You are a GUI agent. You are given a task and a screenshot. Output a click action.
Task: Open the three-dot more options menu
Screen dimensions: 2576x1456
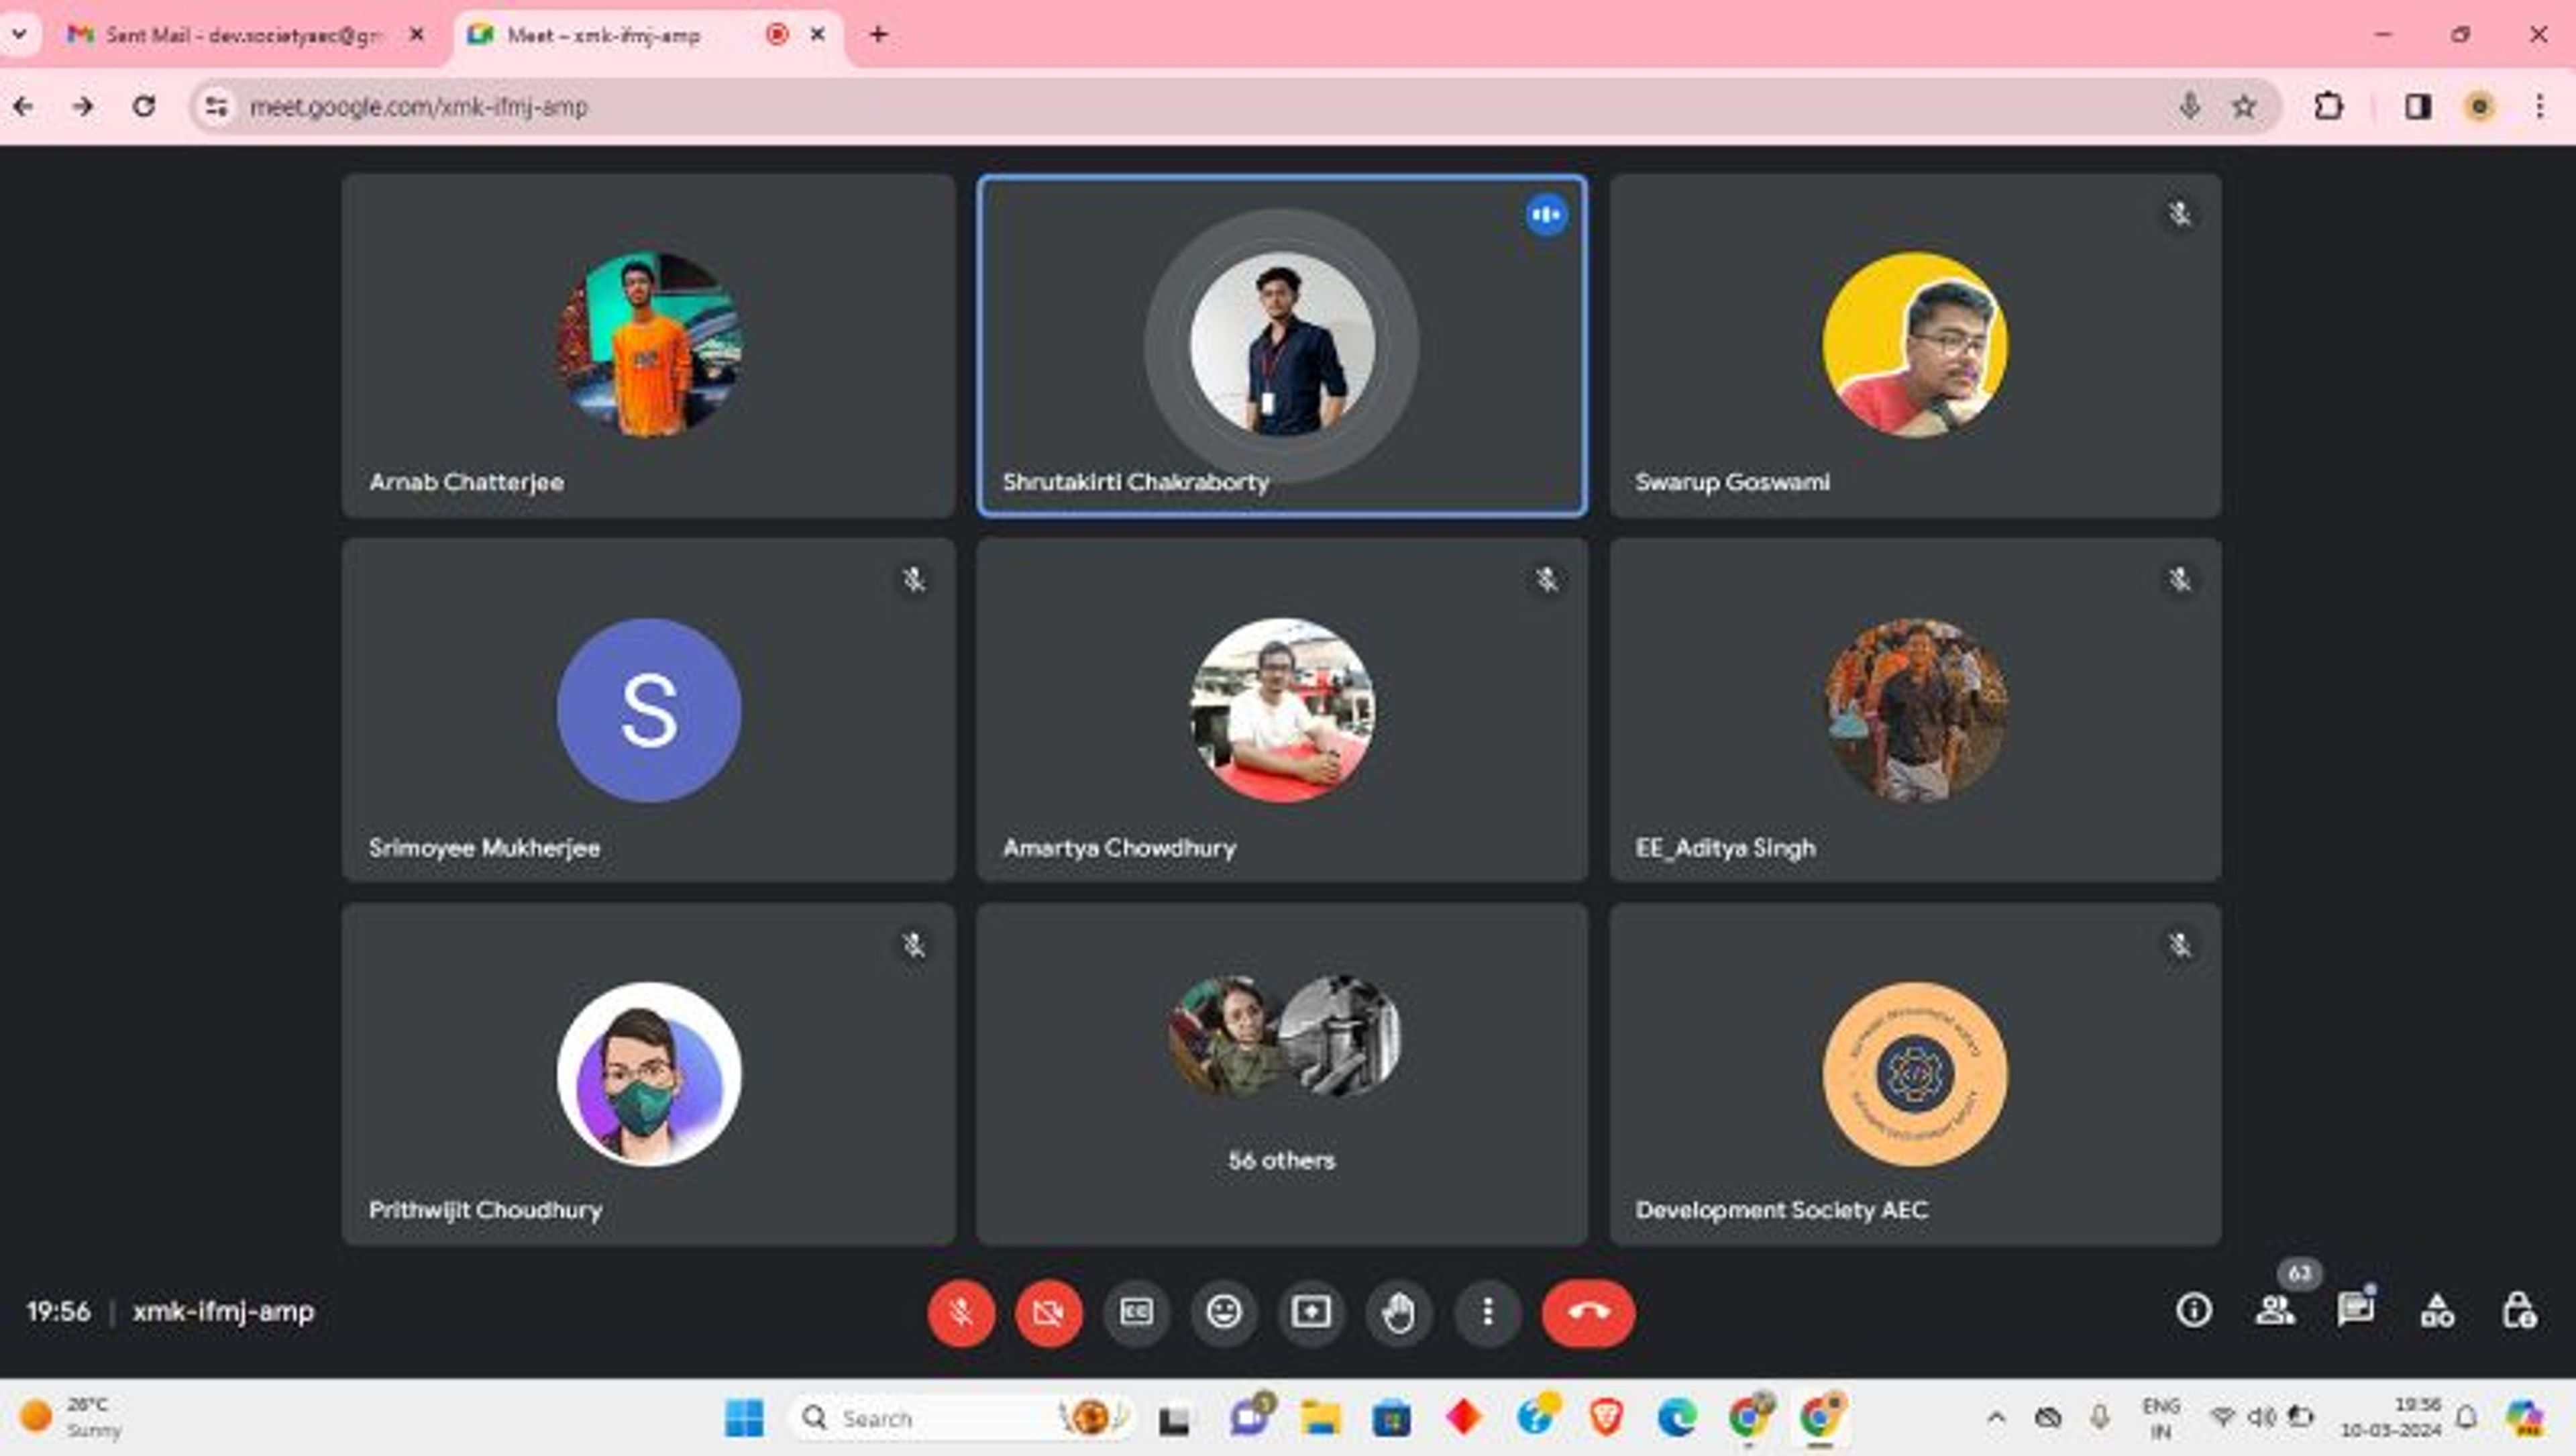pos(1487,1312)
